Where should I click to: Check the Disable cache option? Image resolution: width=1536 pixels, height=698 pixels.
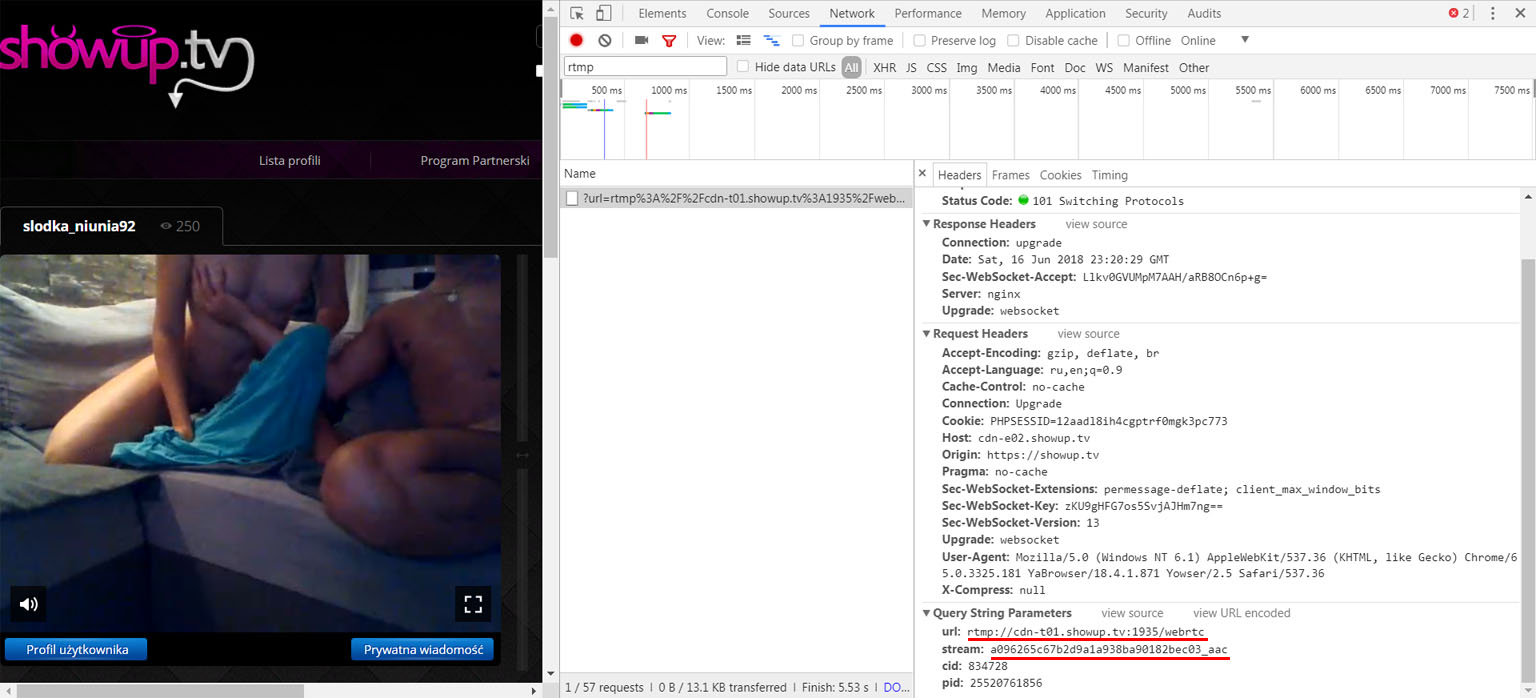point(1014,41)
